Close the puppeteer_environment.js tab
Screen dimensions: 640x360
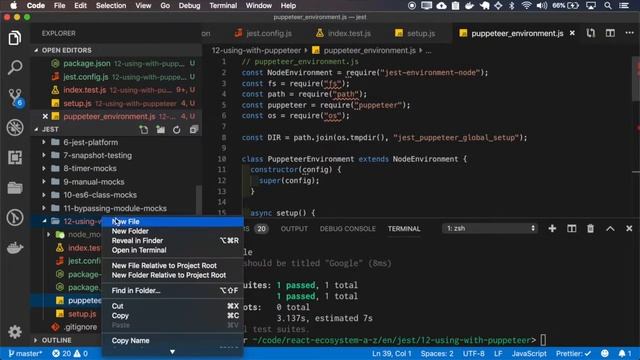pos(572,33)
